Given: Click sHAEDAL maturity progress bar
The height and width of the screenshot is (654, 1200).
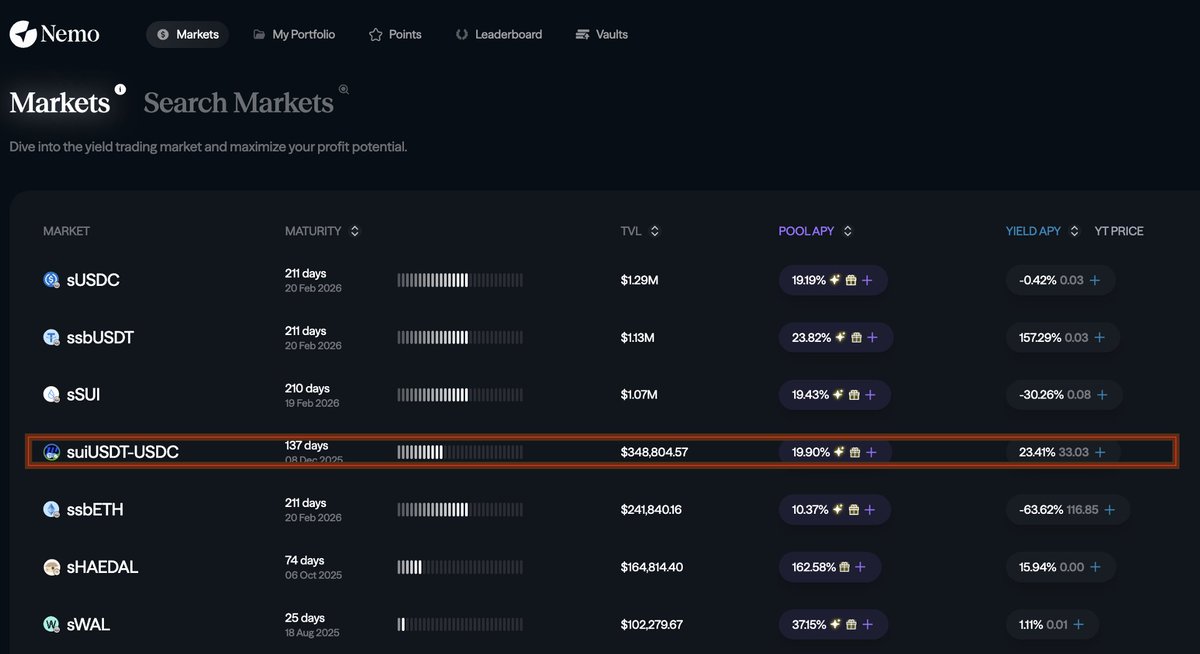Looking at the screenshot, I should 460,568.
